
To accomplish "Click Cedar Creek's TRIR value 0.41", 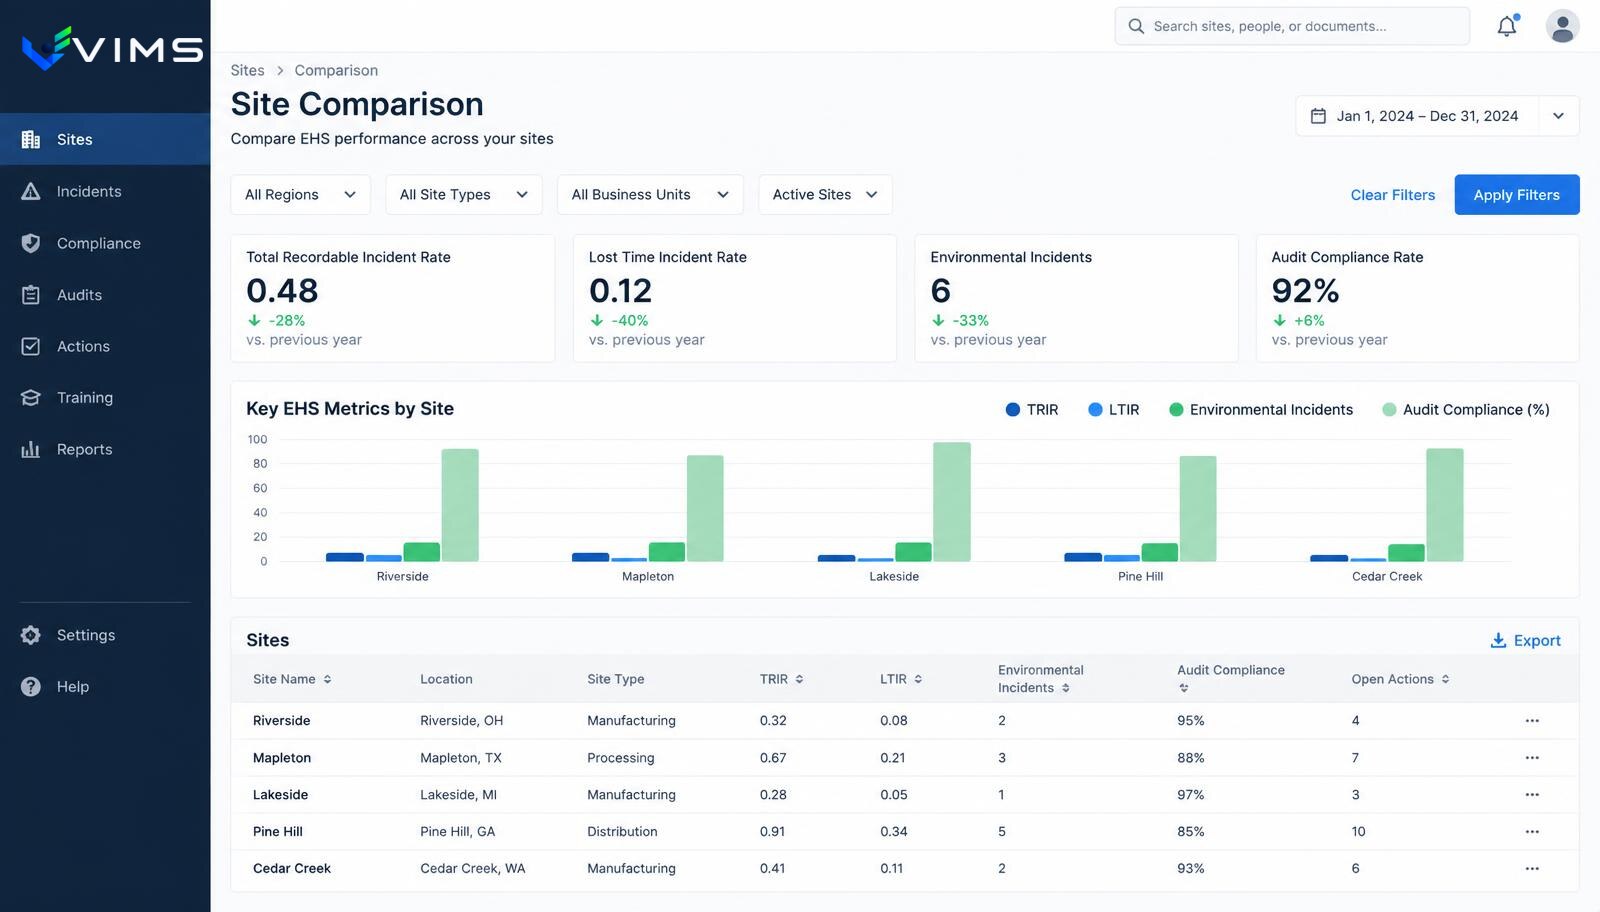I will pyautogui.click(x=772, y=868).
